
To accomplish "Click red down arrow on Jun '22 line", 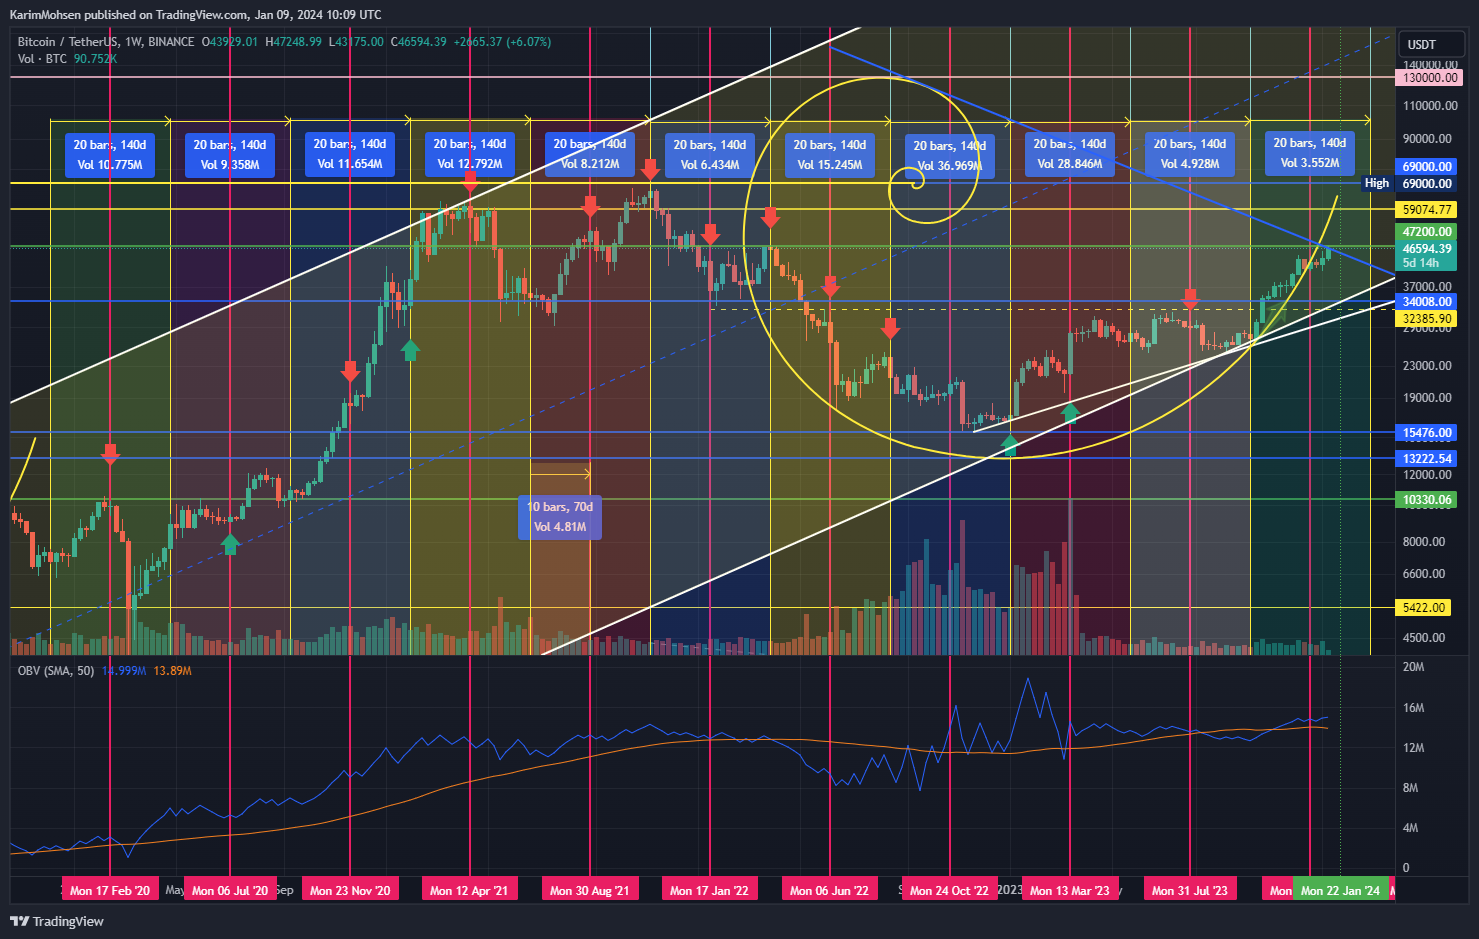I will tap(830, 286).
